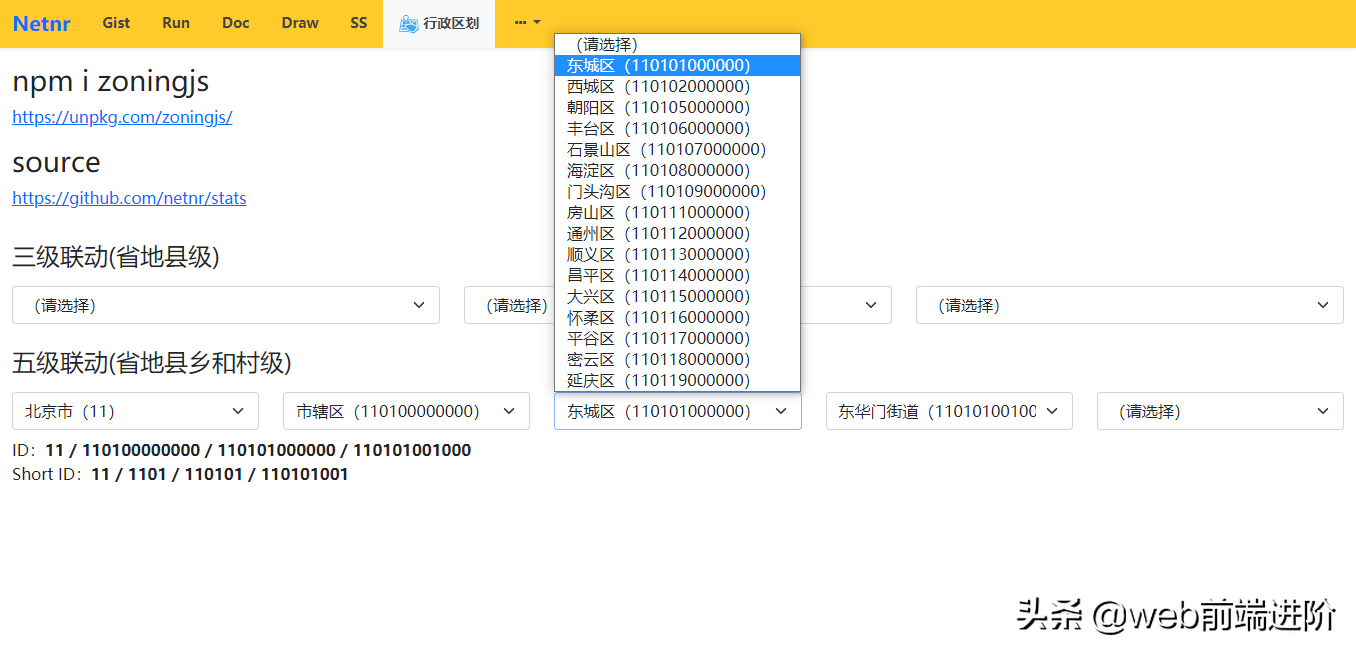Open the SS navigation item
This screenshot has width=1356, height=652.
pyautogui.click(x=359, y=23)
